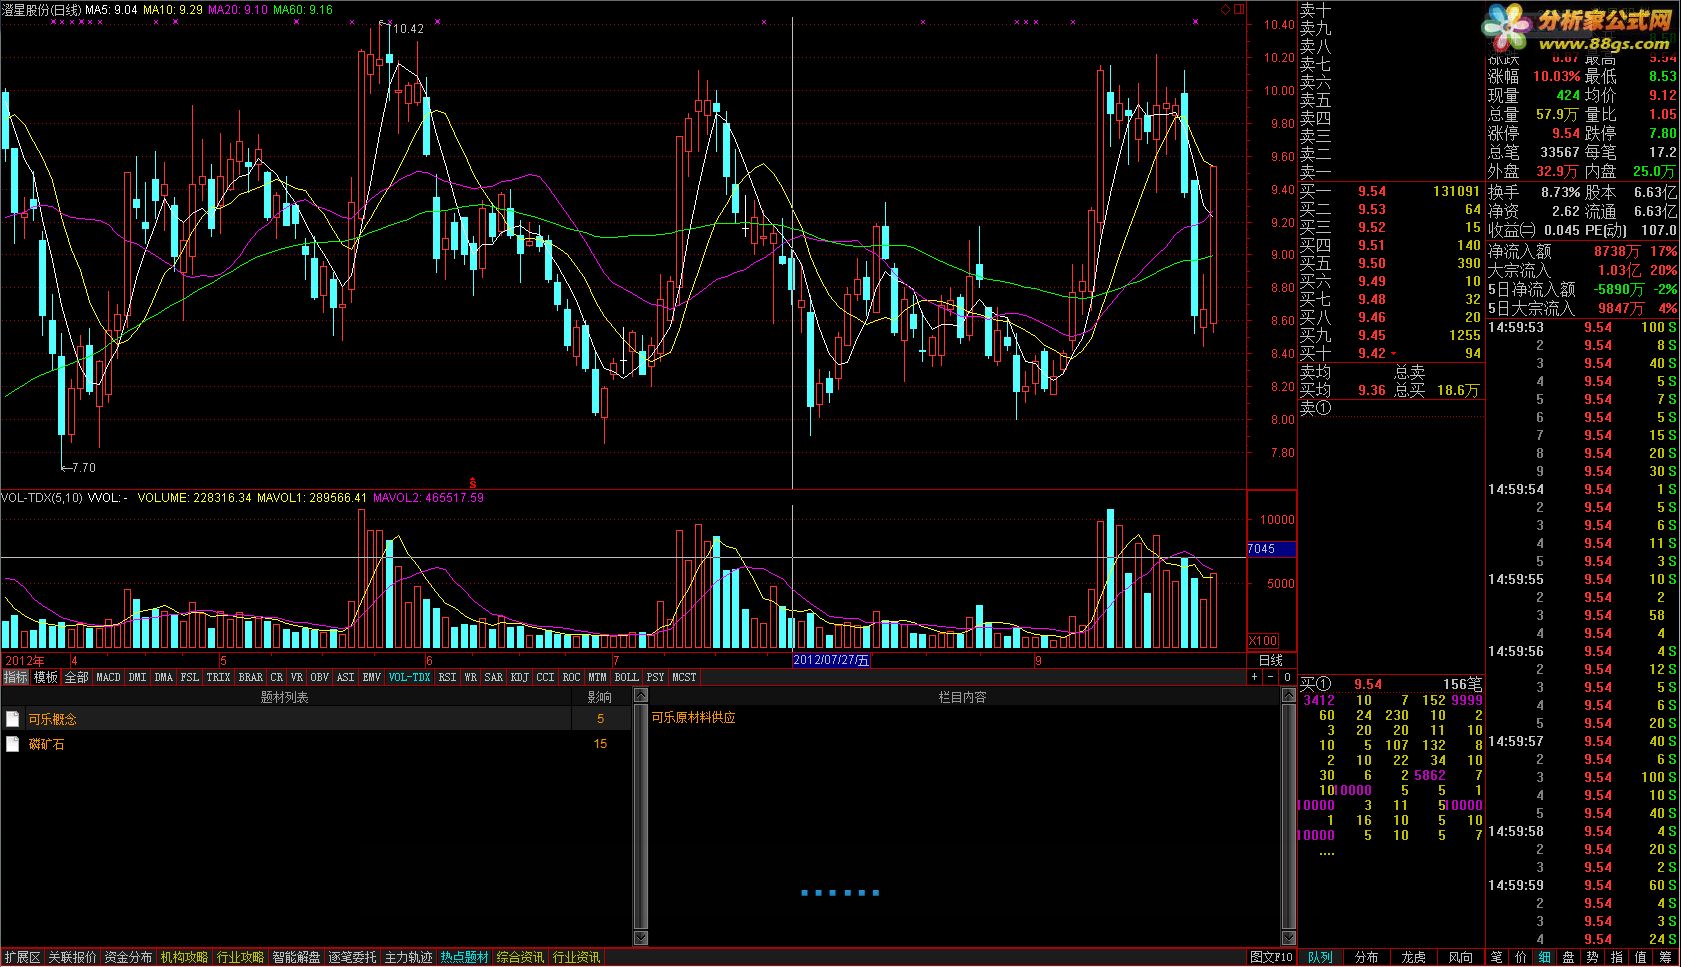Image resolution: width=1681 pixels, height=967 pixels.
Task: Select the DMI indicator
Action: tap(138, 677)
